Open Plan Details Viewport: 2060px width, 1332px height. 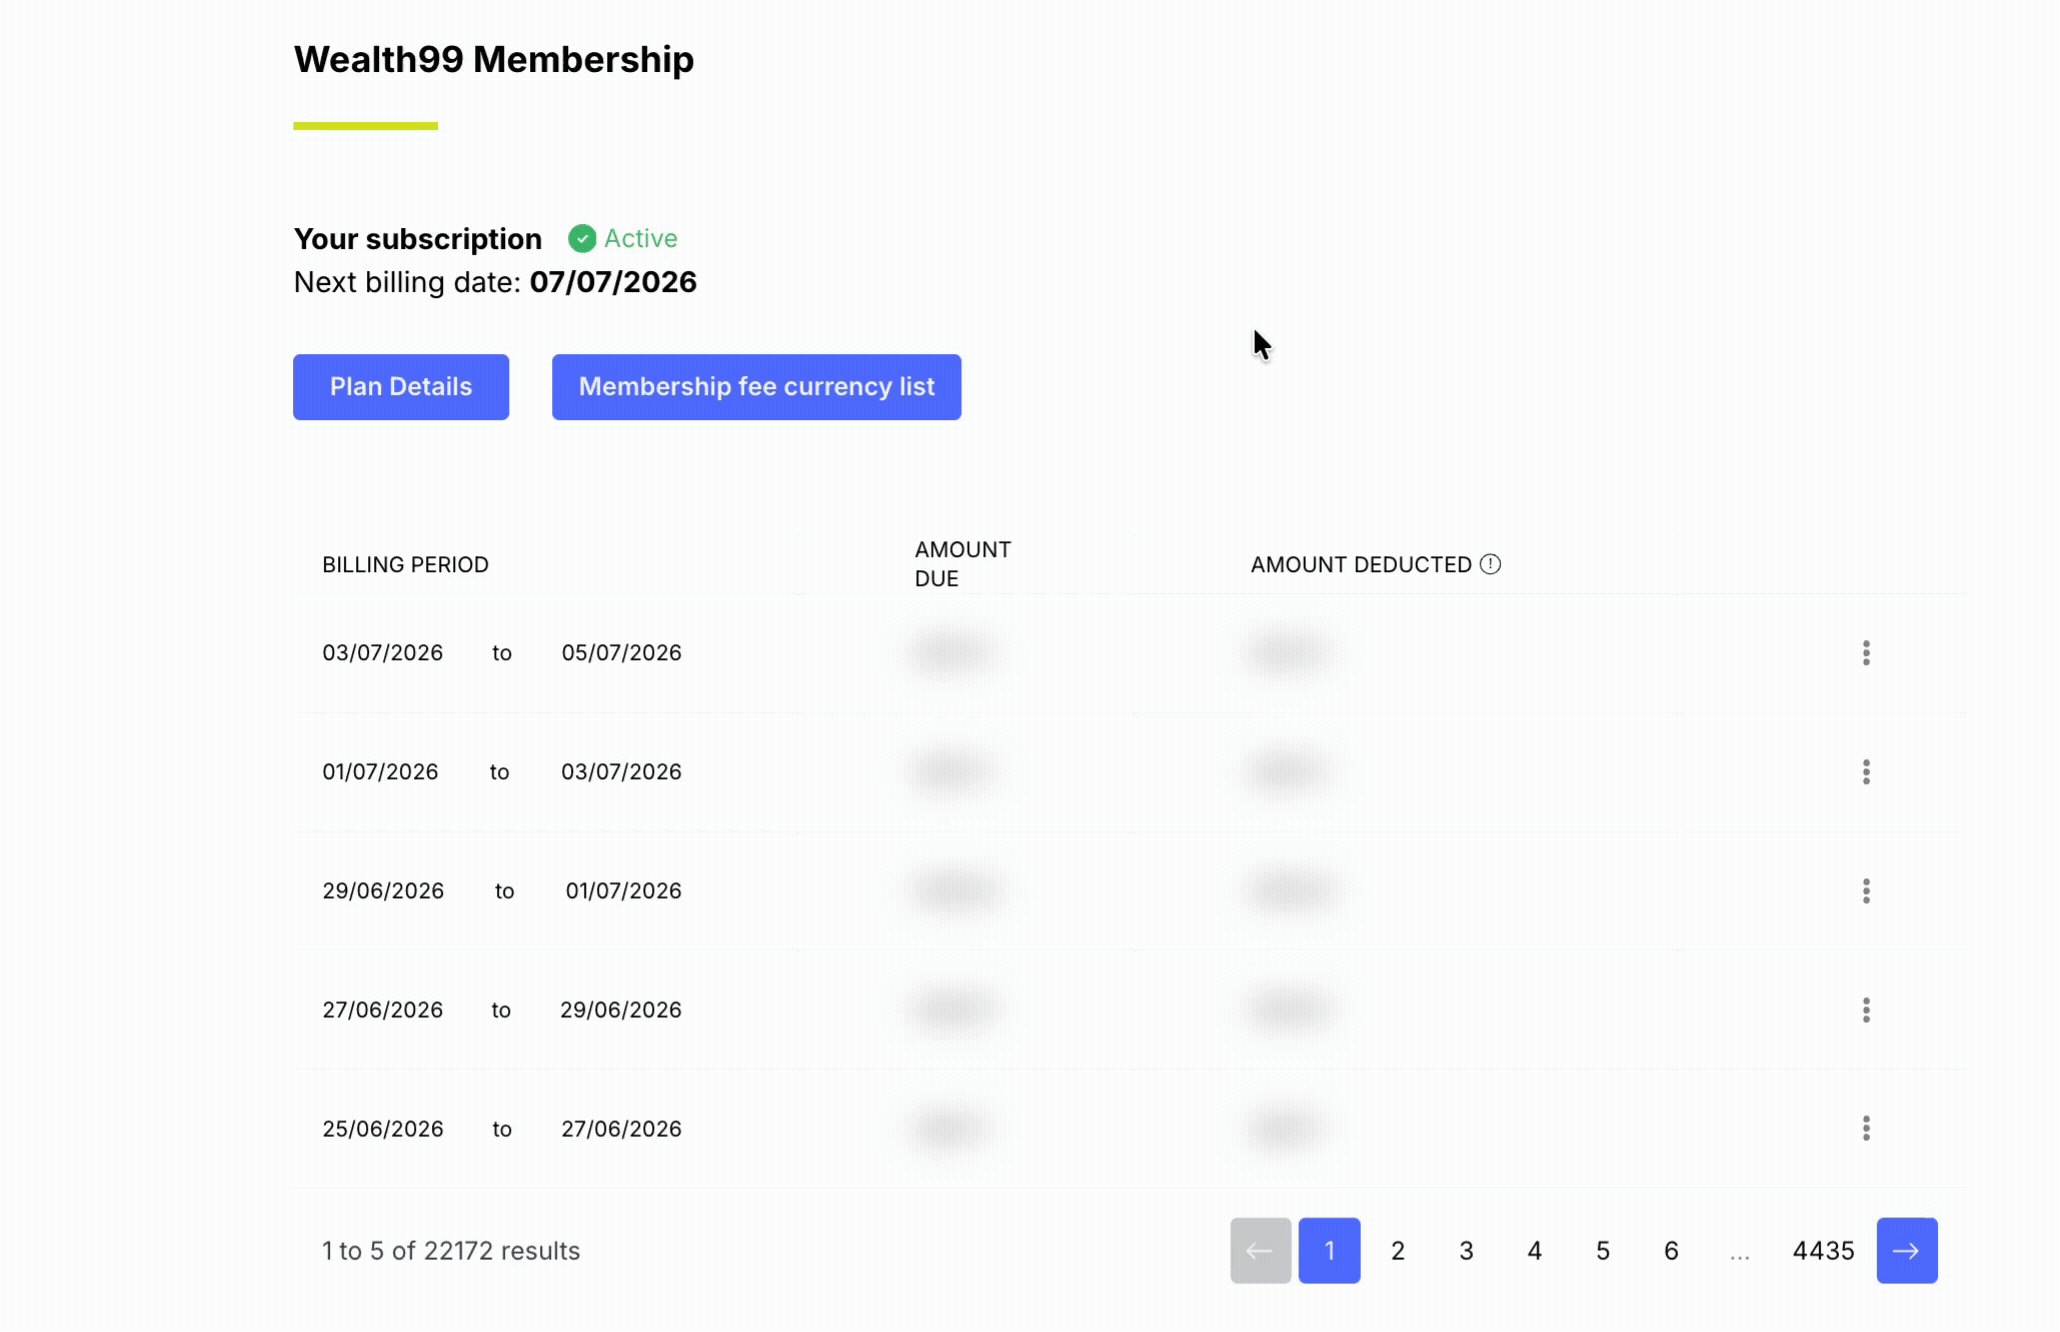(401, 387)
